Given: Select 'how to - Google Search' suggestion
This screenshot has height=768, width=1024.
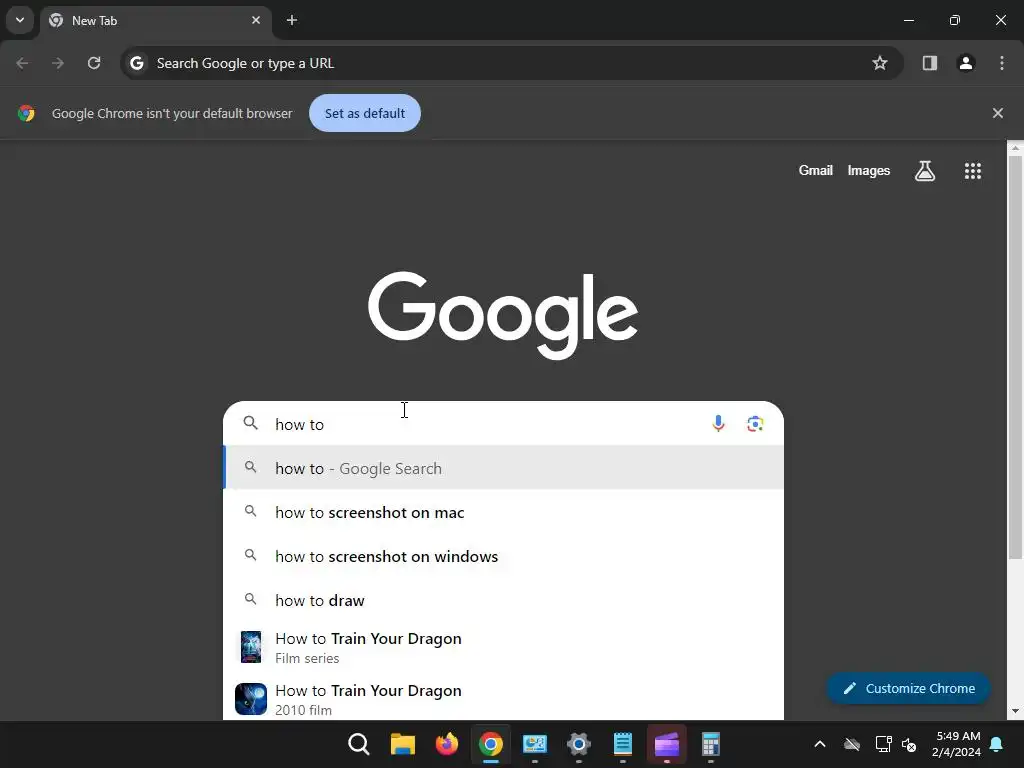Looking at the screenshot, I should coord(504,468).
